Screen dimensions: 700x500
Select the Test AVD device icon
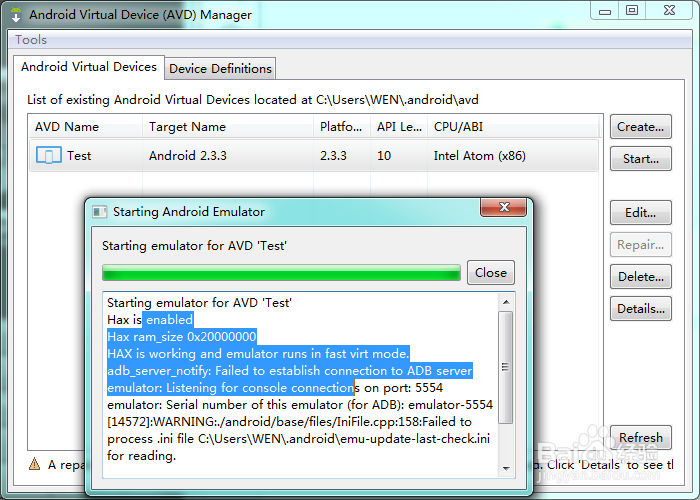49,156
